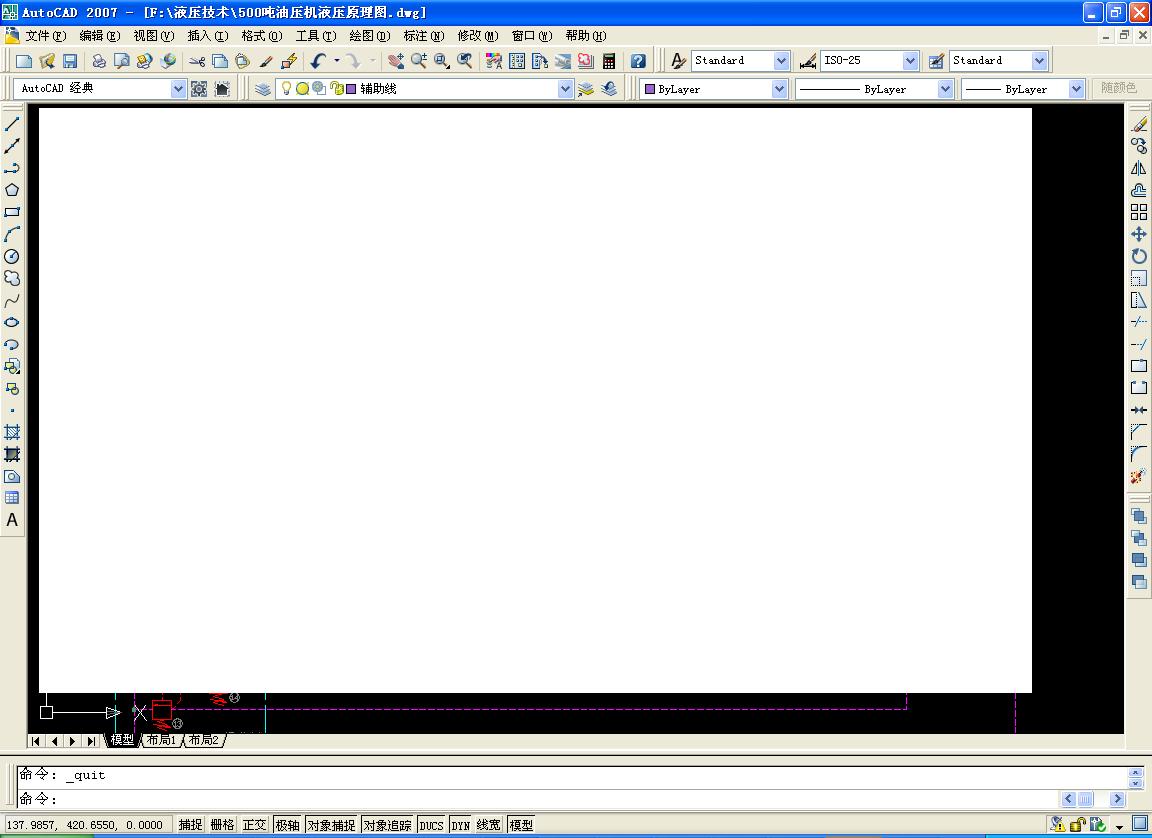The height and width of the screenshot is (838, 1152).
Task: Select the Mirror tool
Action: click(x=1139, y=168)
